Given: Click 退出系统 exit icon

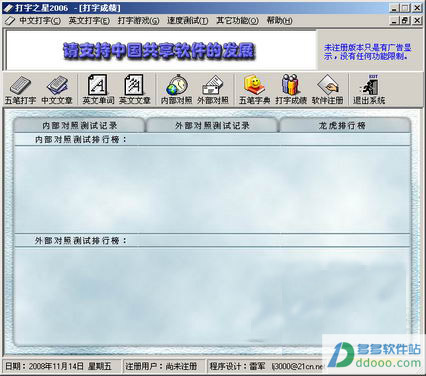Looking at the screenshot, I should tap(369, 89).
